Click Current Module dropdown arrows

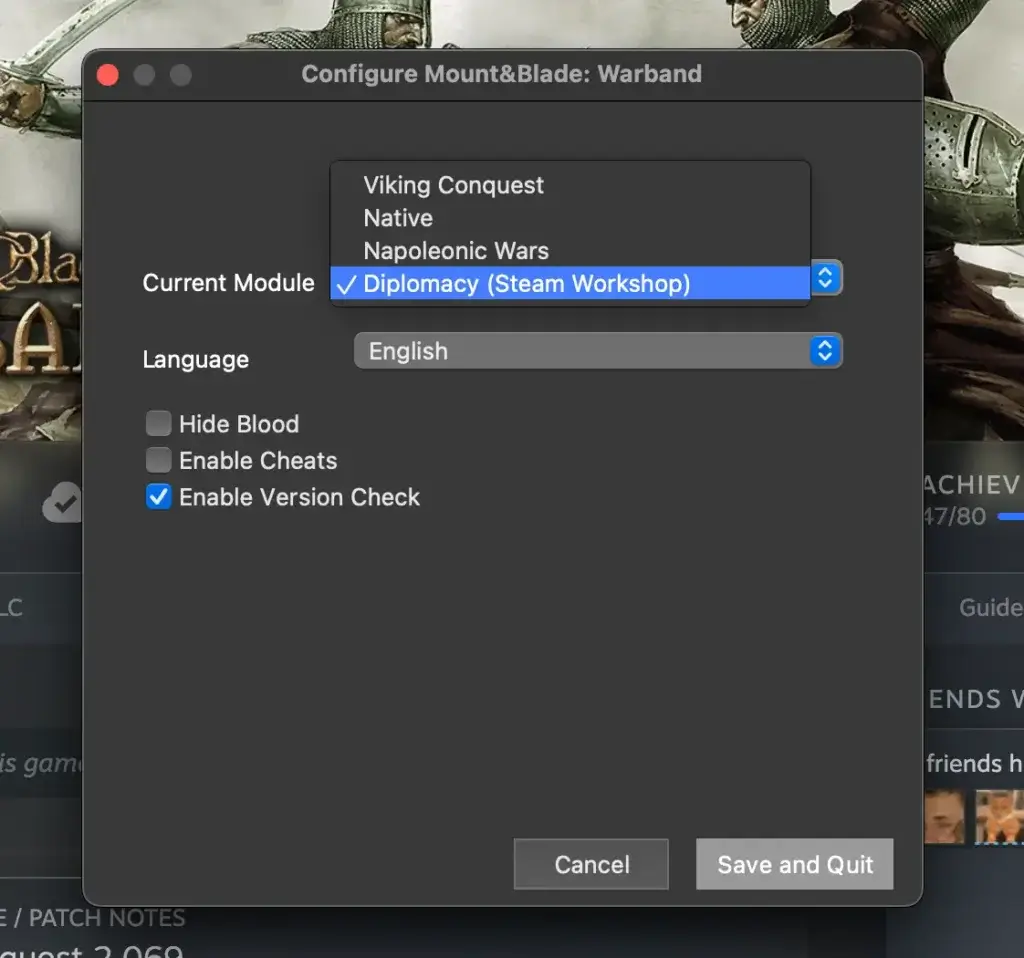825,278
